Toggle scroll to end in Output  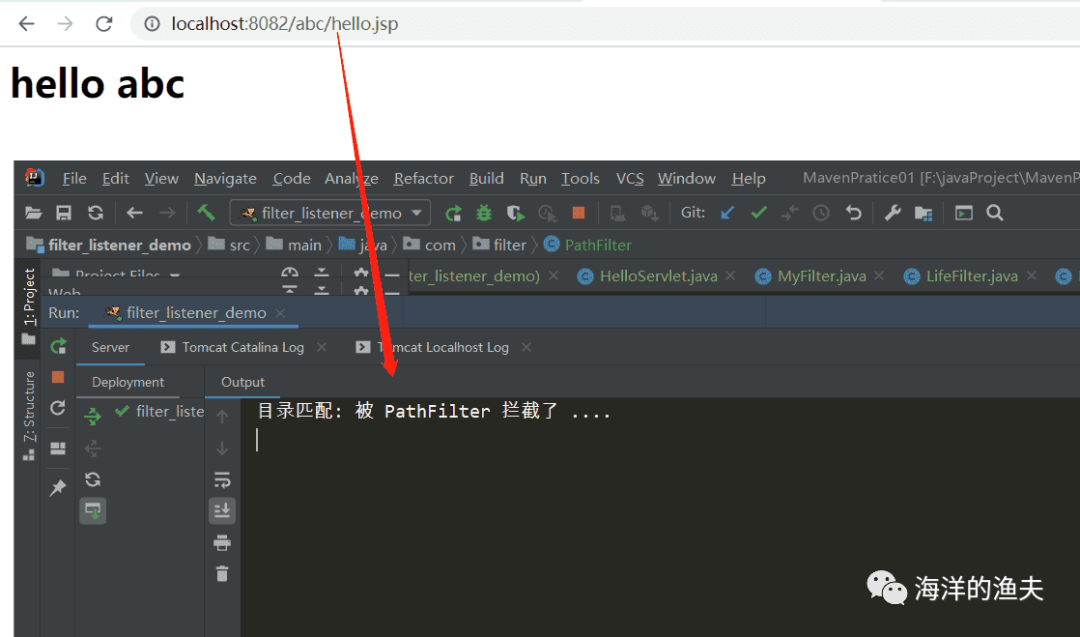[222, 510]
